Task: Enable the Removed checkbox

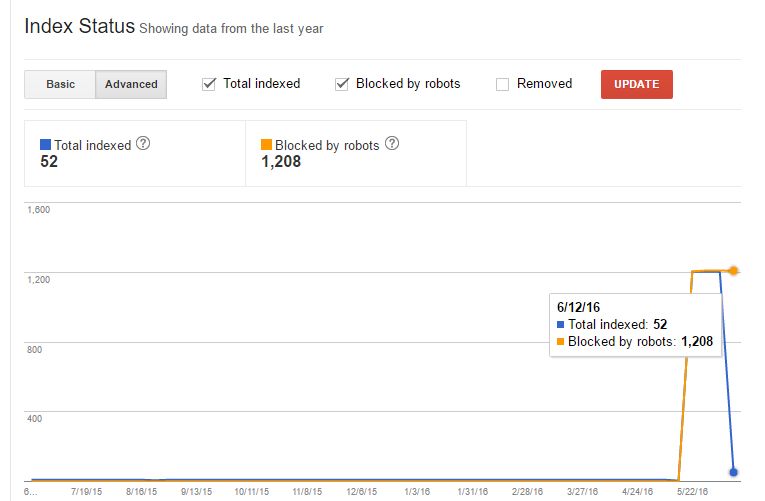Action: 503,84
